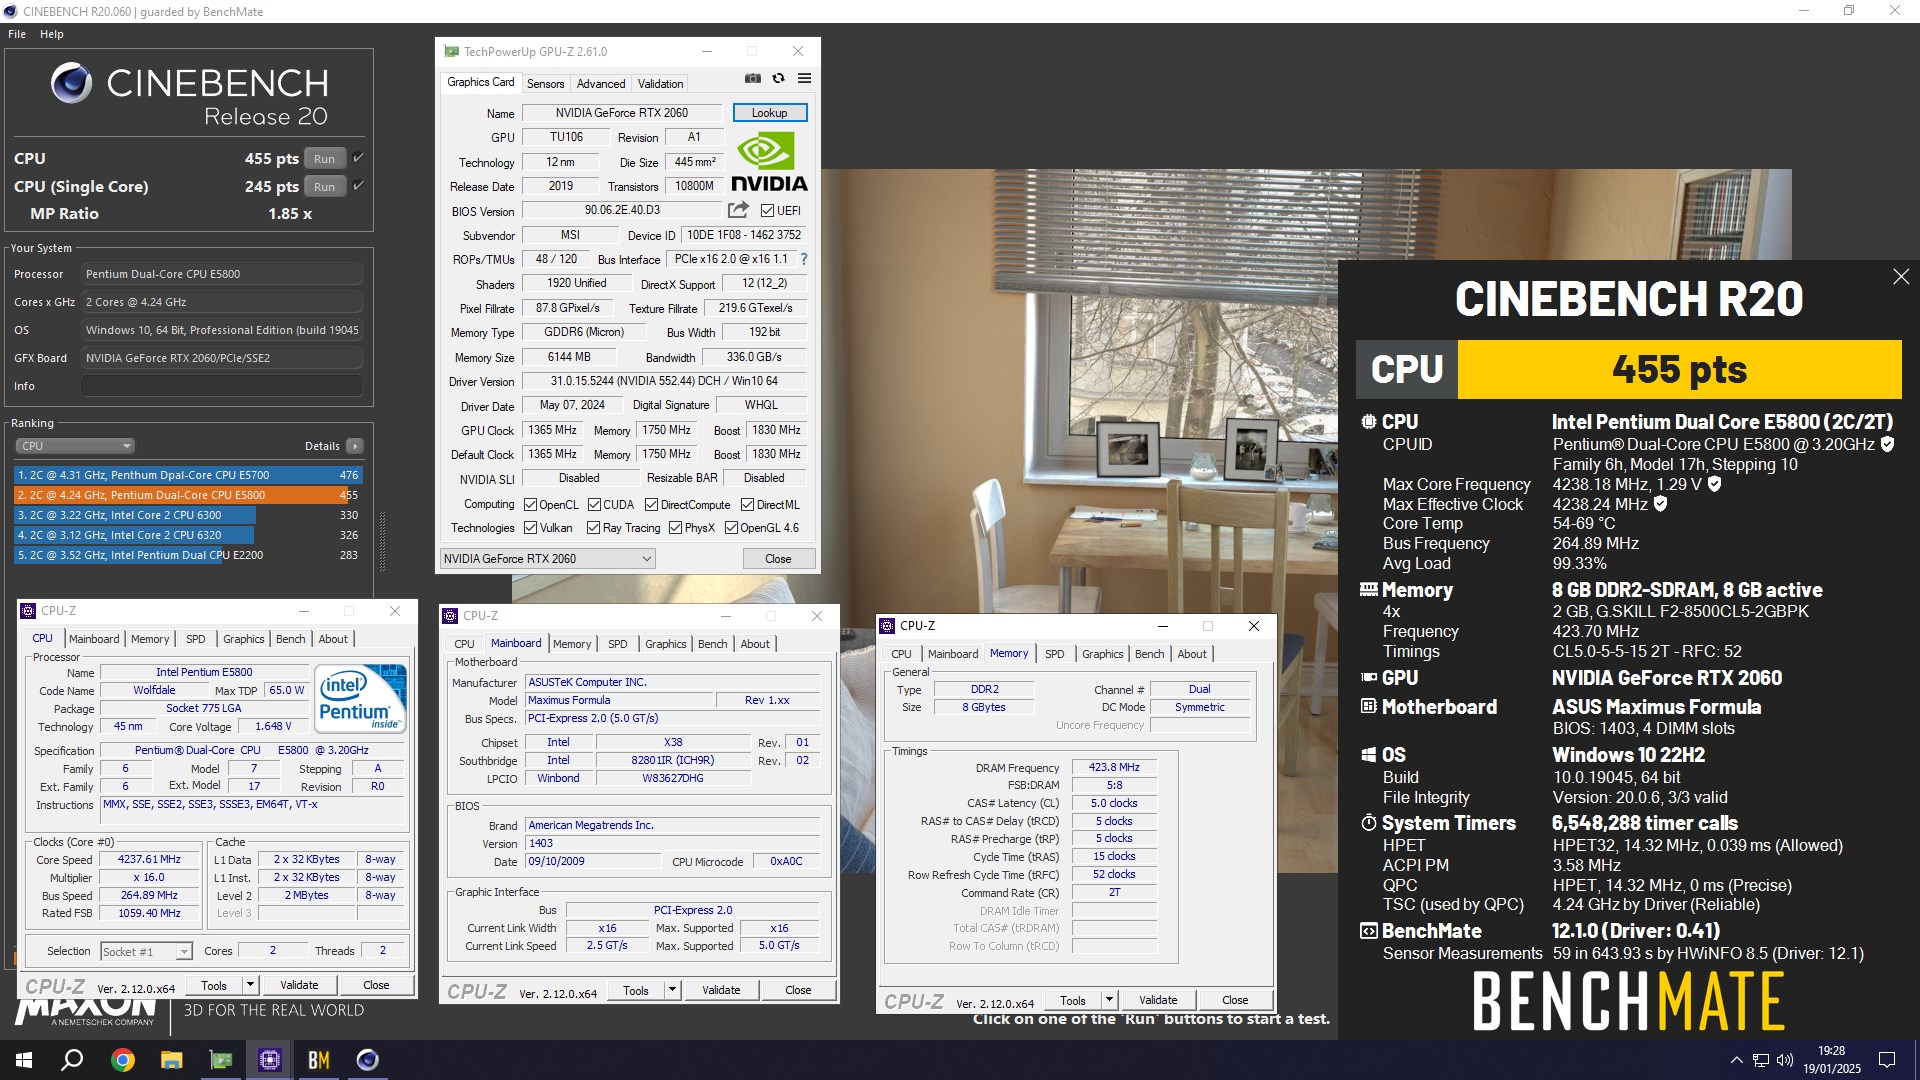Click the Windows Start button
The width and height of the screenshot is (1920, 1080).
coord(24,1060)
